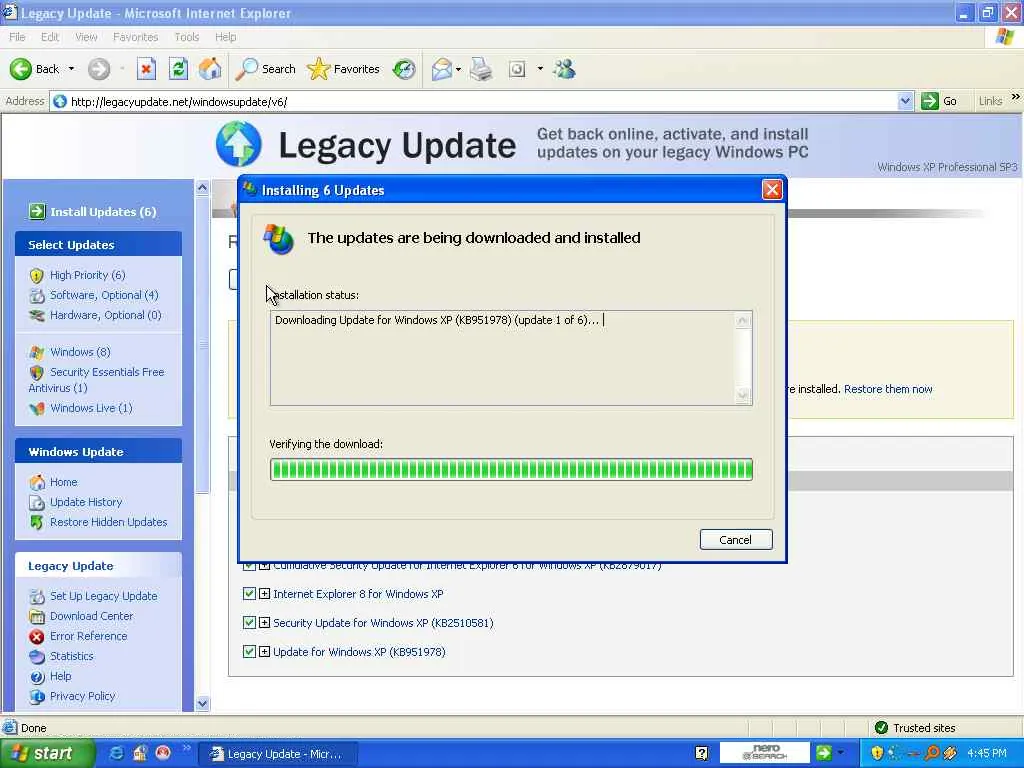This screenshot has width=1024, height=768.
Task: Click the sidebar scroll down arrow
Action: point(202,703)
